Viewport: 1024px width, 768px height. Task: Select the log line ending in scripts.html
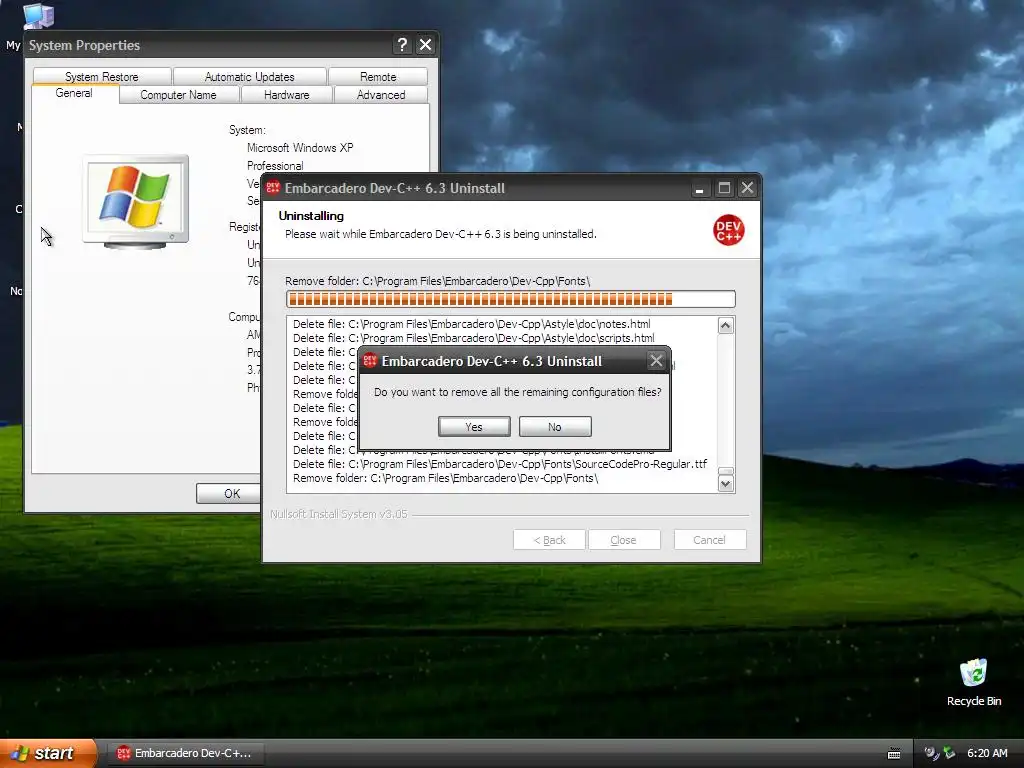(x=473, y=338)
